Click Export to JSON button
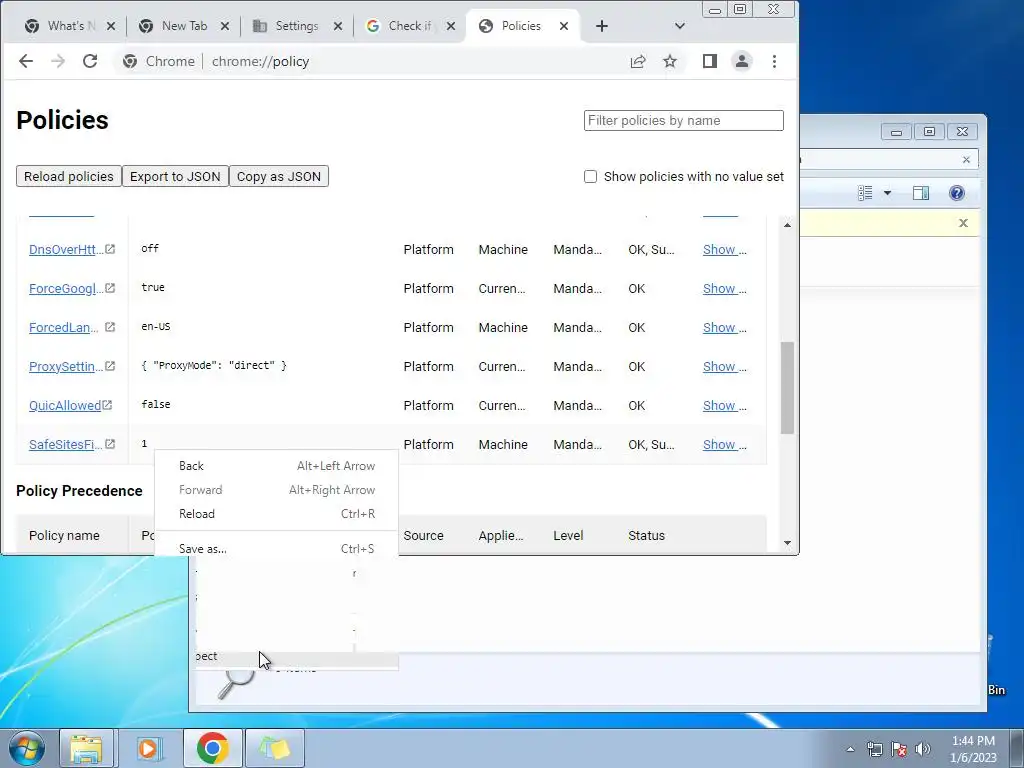This screenshot has width=1024, height=768. coord(175,176)
